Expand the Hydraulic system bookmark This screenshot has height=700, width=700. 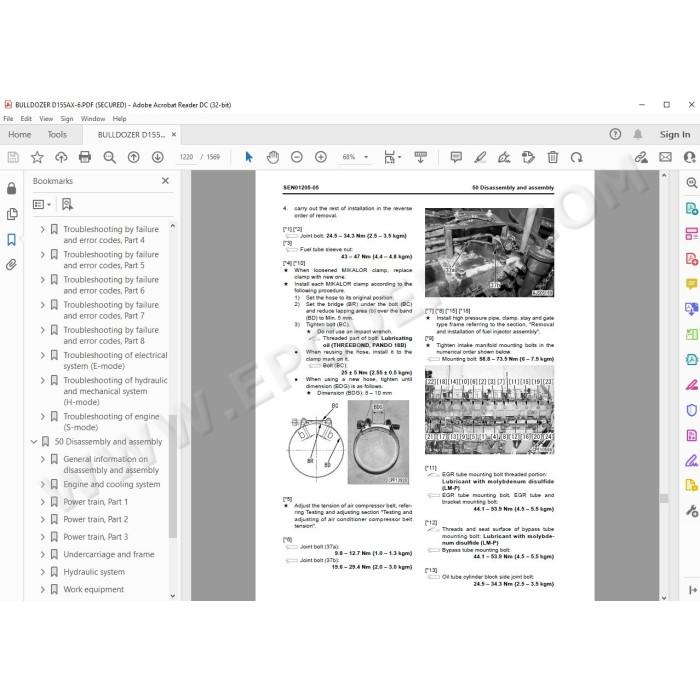point(42,572)
